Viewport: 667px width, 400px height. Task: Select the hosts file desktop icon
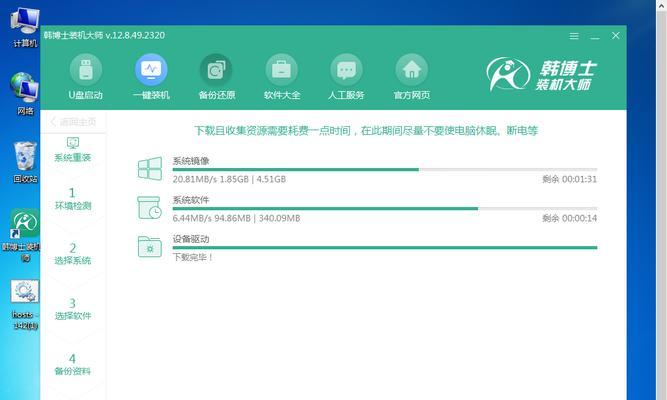pos(25,305)
